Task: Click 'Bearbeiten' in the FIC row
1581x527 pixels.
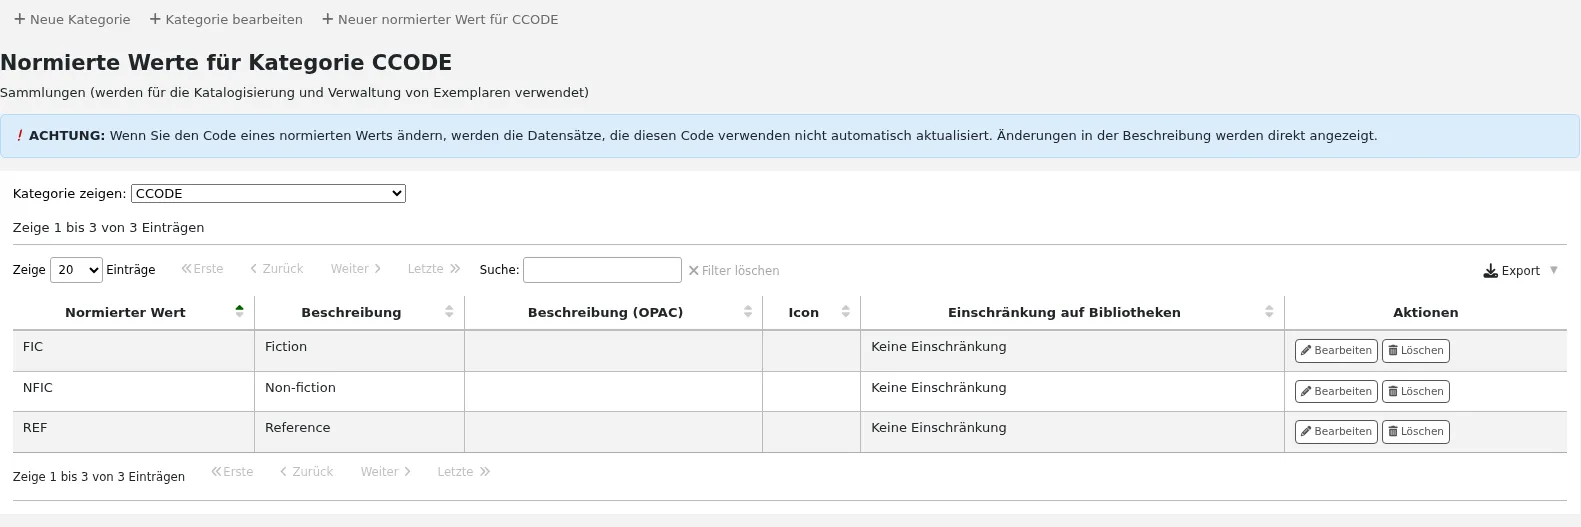Action: [1336, 351]
